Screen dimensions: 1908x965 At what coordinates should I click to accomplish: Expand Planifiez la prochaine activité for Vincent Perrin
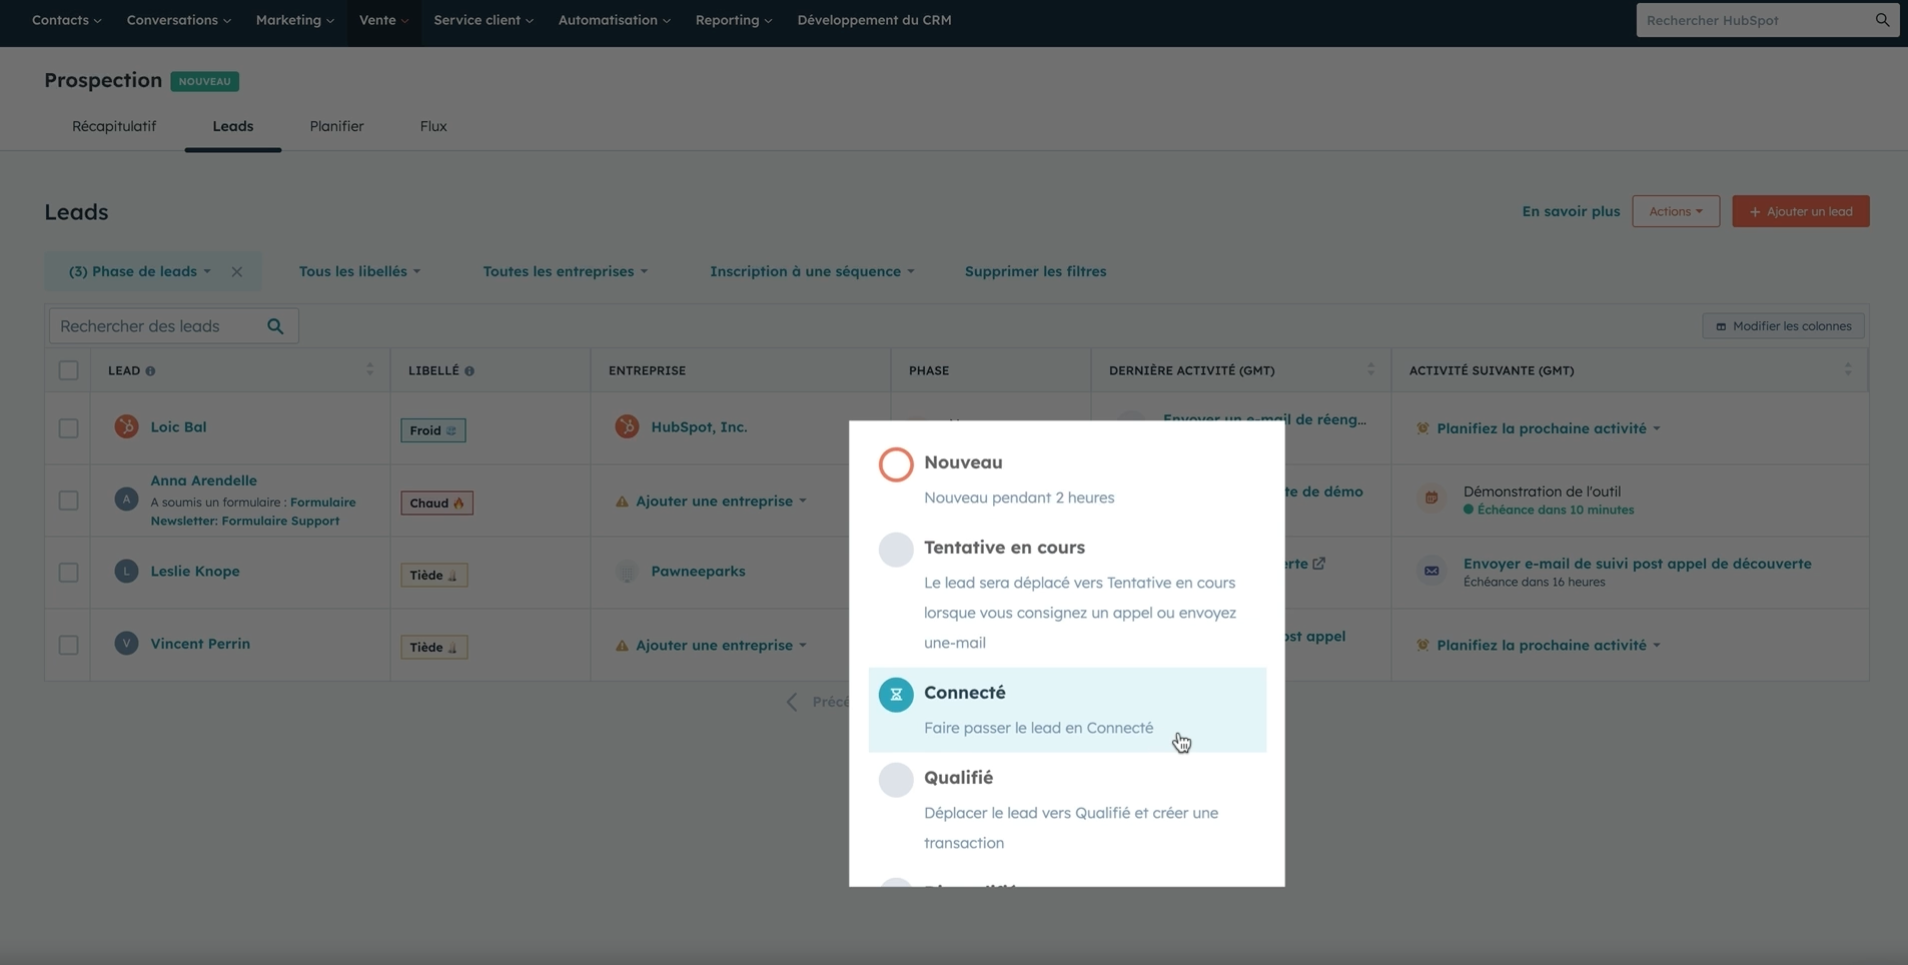(x=1548, y=645)
